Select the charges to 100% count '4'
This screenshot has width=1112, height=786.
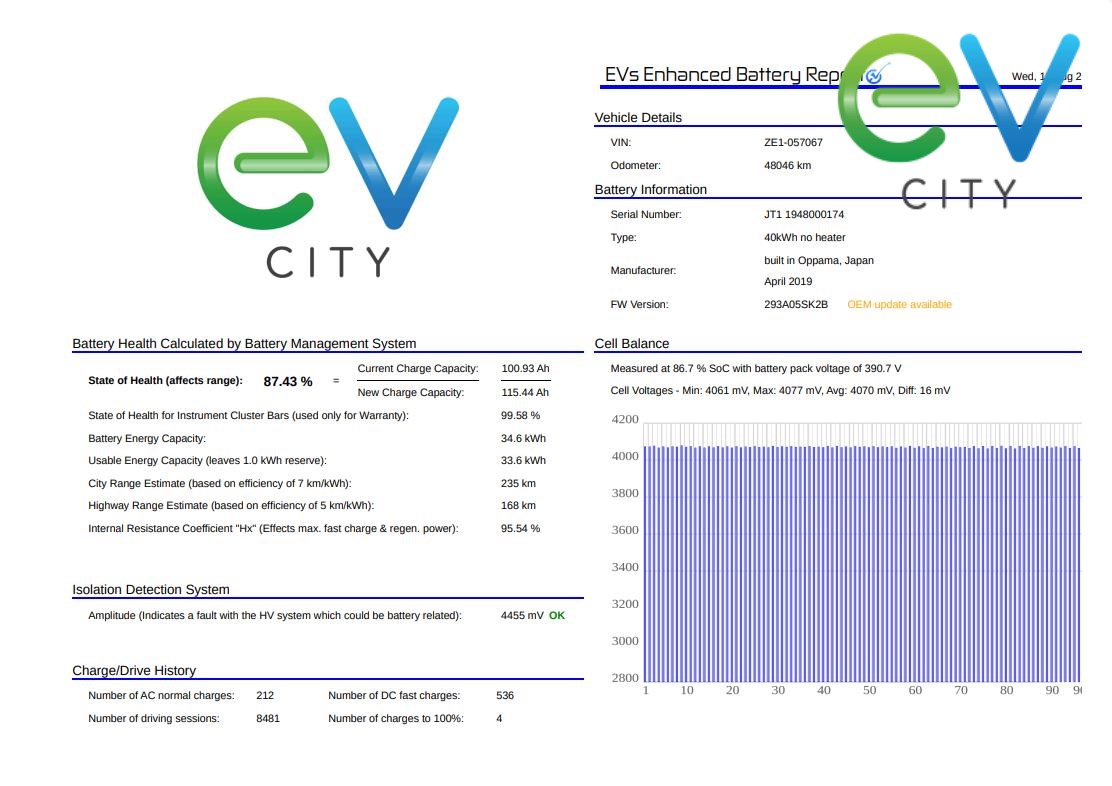coord(499,719)
